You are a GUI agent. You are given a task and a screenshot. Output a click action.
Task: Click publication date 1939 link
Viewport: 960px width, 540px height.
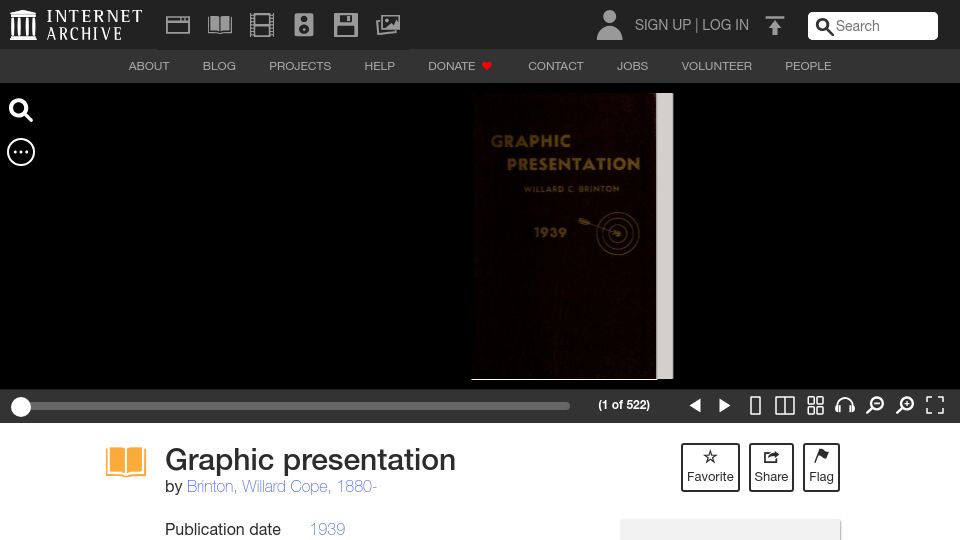(x=328, y=529)
